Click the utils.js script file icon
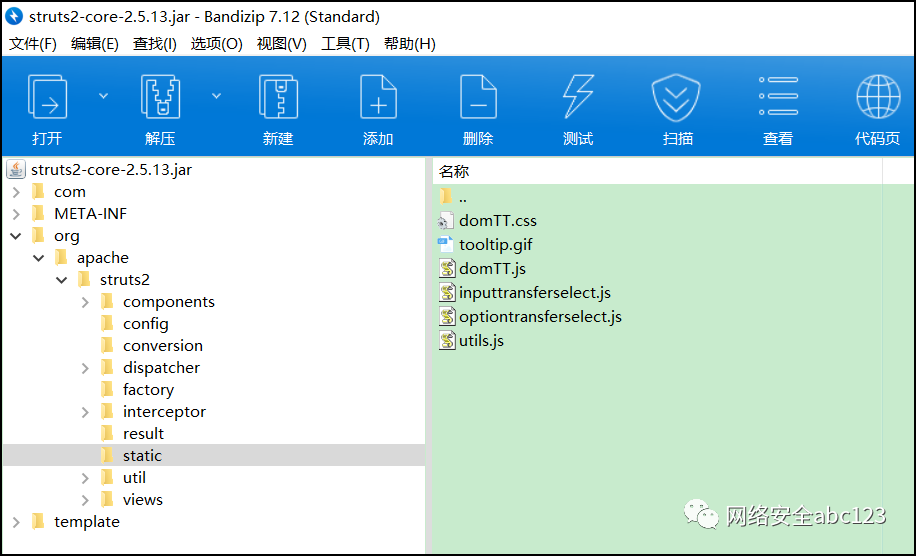 447,340
